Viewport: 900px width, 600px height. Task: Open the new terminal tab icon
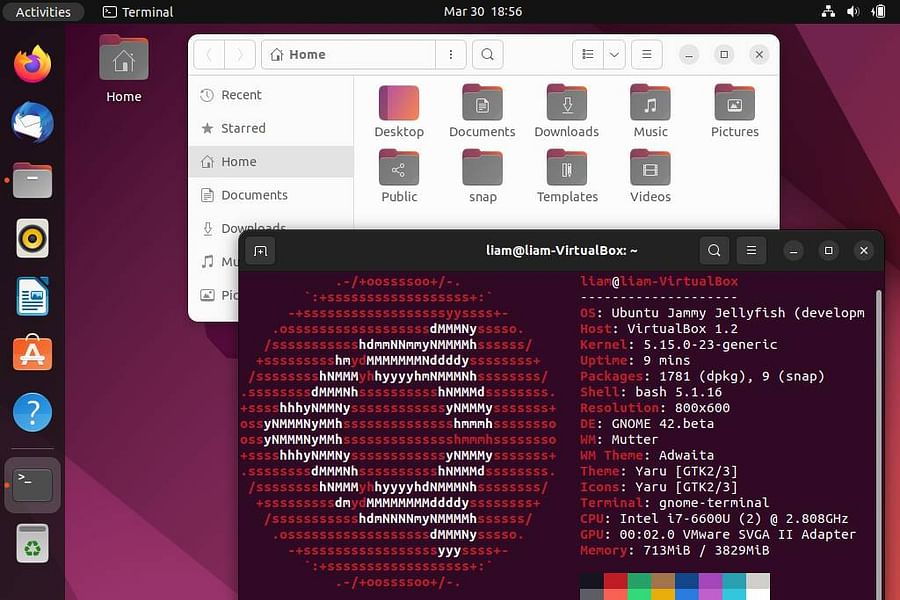coord(260,250)
